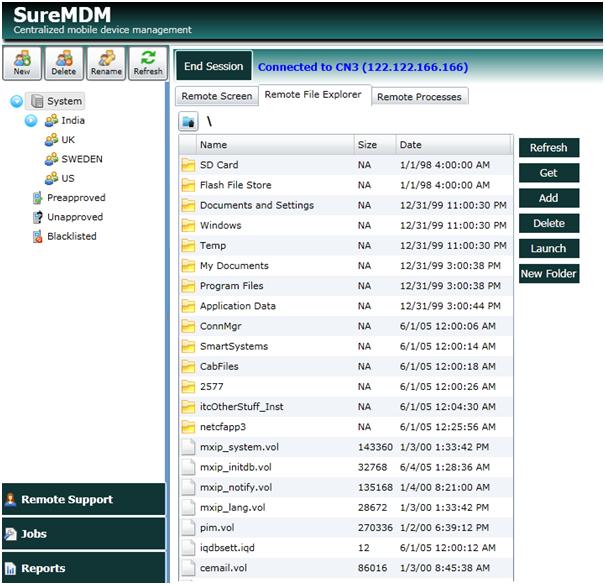Click the Blacklisted devices icon
The width and height of the screenshot is (605, 585).
point(37,237)
